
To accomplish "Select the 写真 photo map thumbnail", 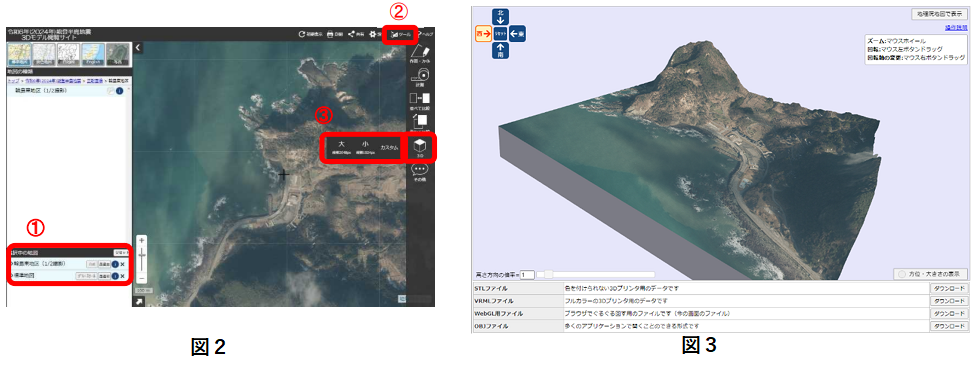I will pos(117,54).
